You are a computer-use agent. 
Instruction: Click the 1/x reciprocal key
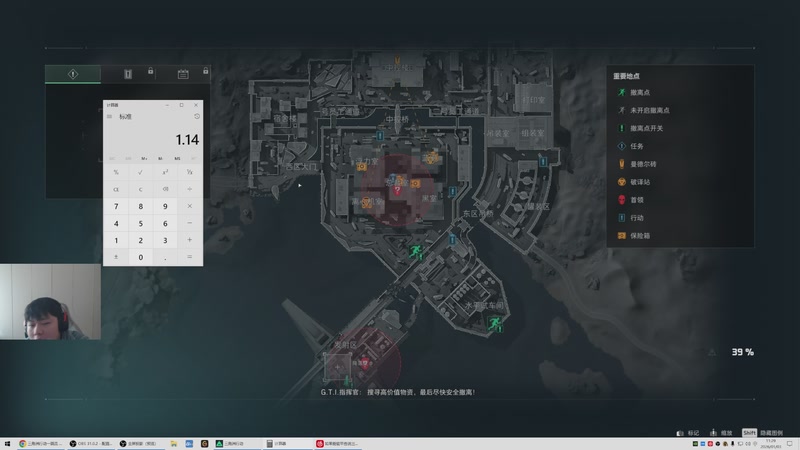189,172
